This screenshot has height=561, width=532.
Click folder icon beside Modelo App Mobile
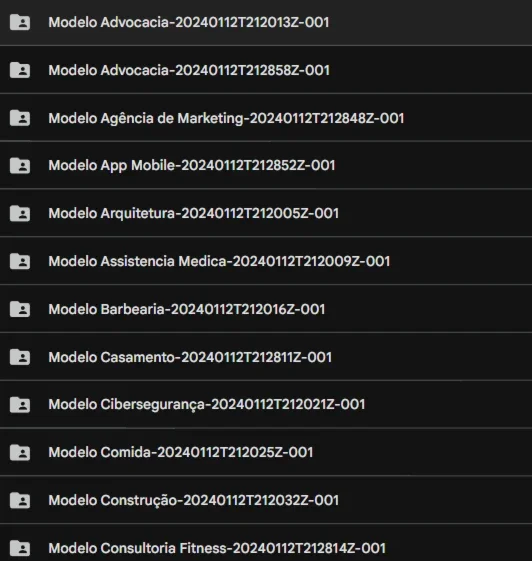(x=20, y=166)
